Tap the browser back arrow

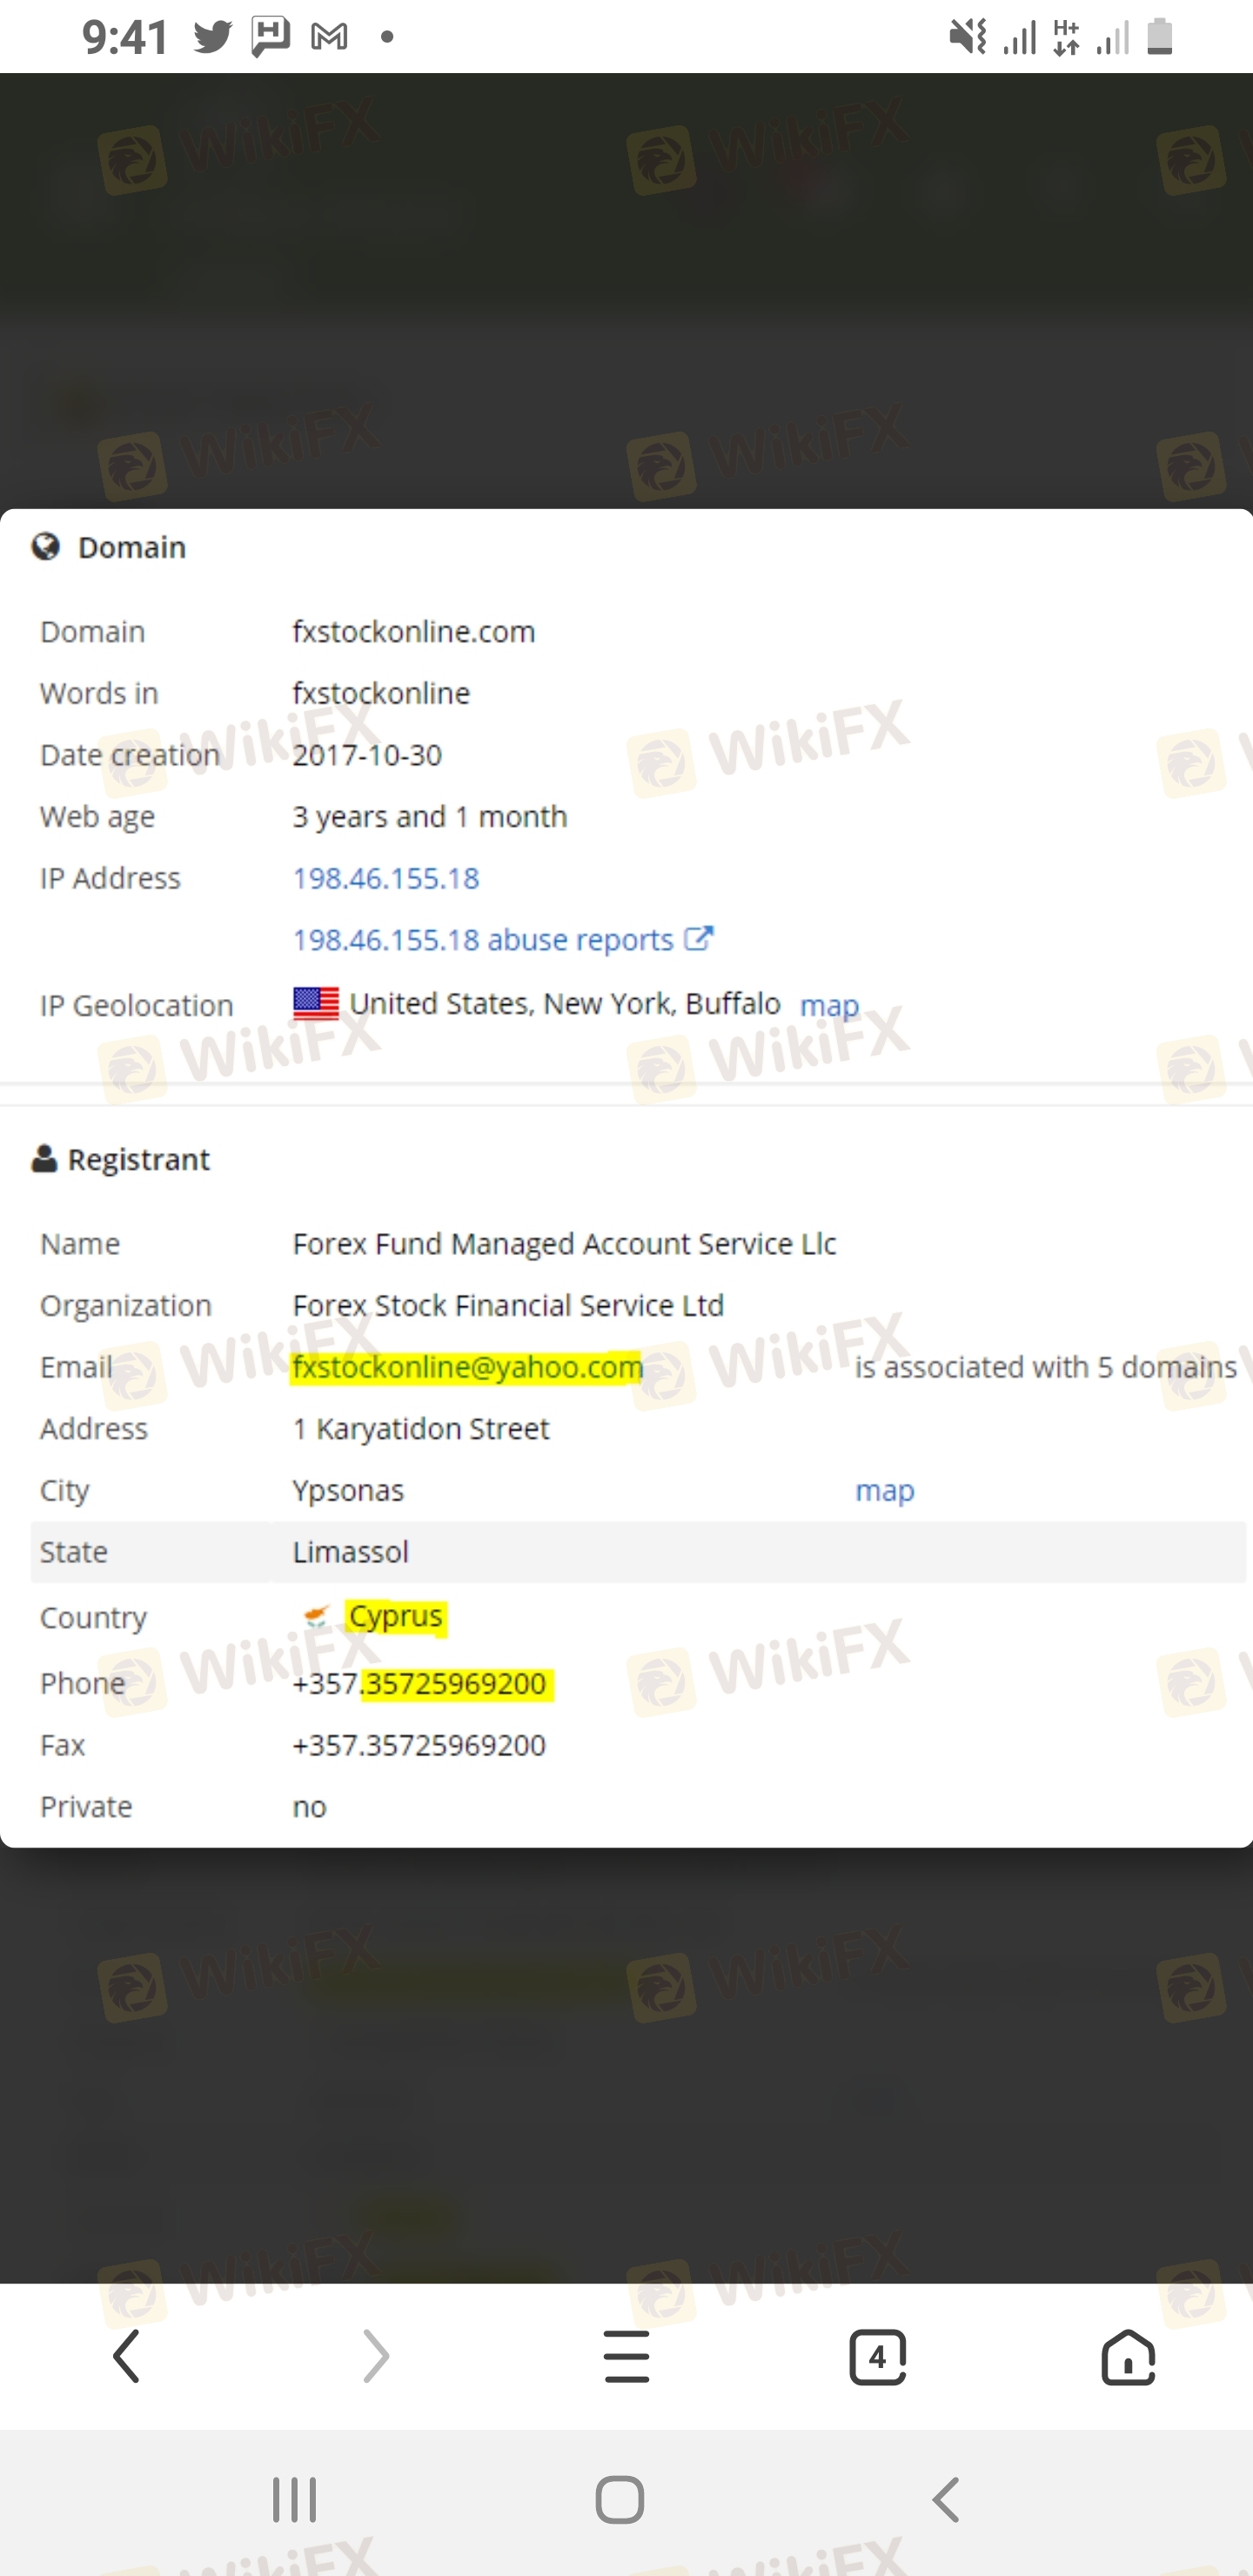127,2357
